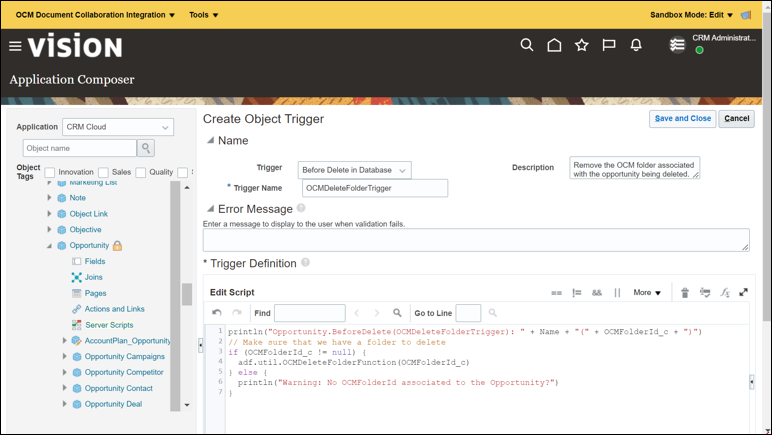
Task: Open the Sandbox Mode Edit dropdown
Action: point(692,15)
